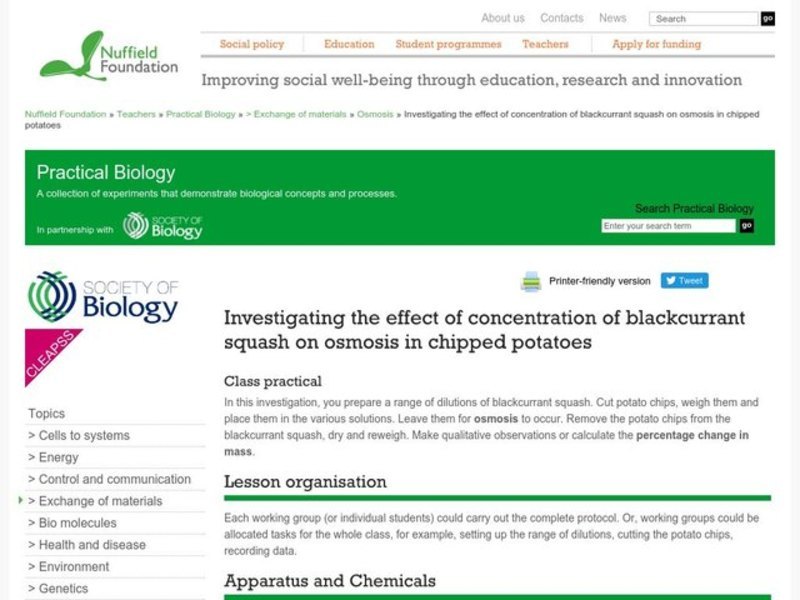This screenshot has height=600, width=800.
Task: Follow the Osmosis breadcrumb link
Action: [375, 114]
